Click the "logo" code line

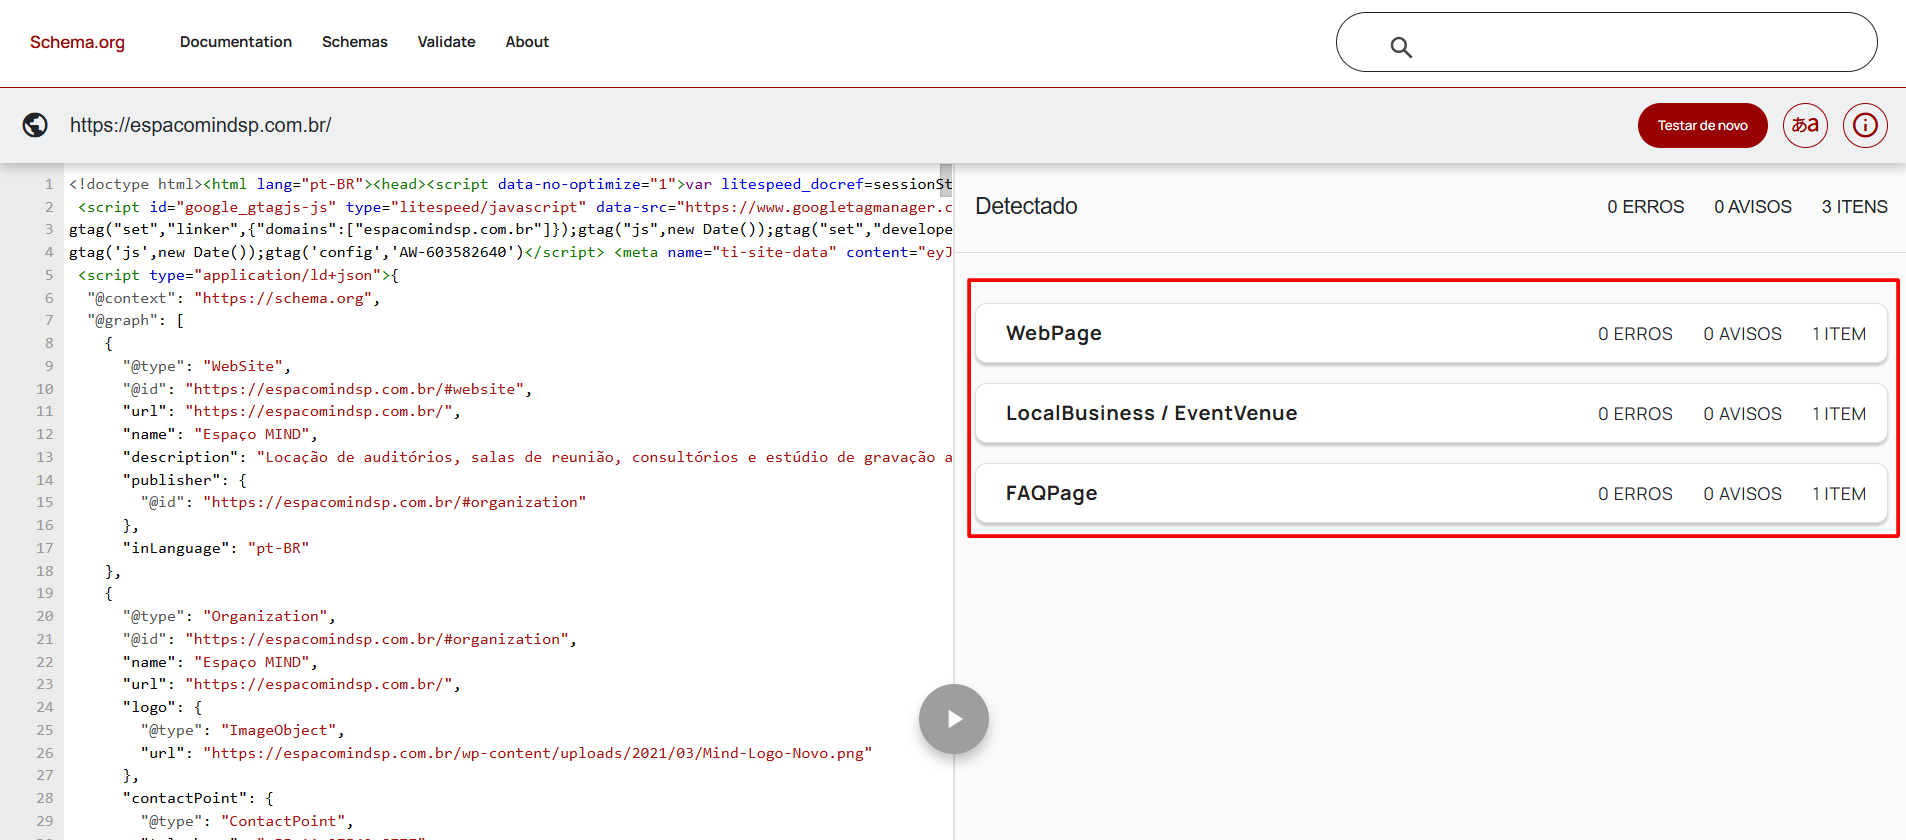point(162,707)
